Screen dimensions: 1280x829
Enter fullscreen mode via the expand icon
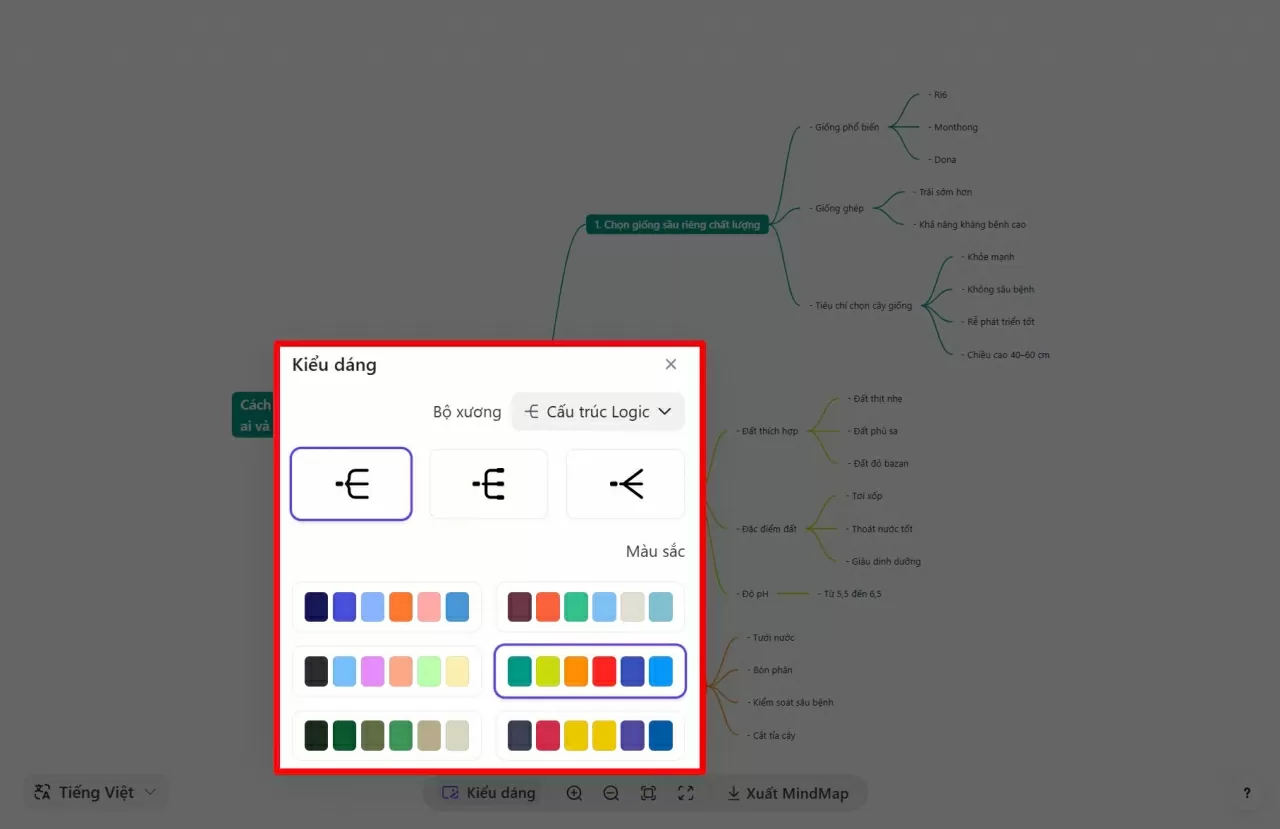(x=685, y=793)
